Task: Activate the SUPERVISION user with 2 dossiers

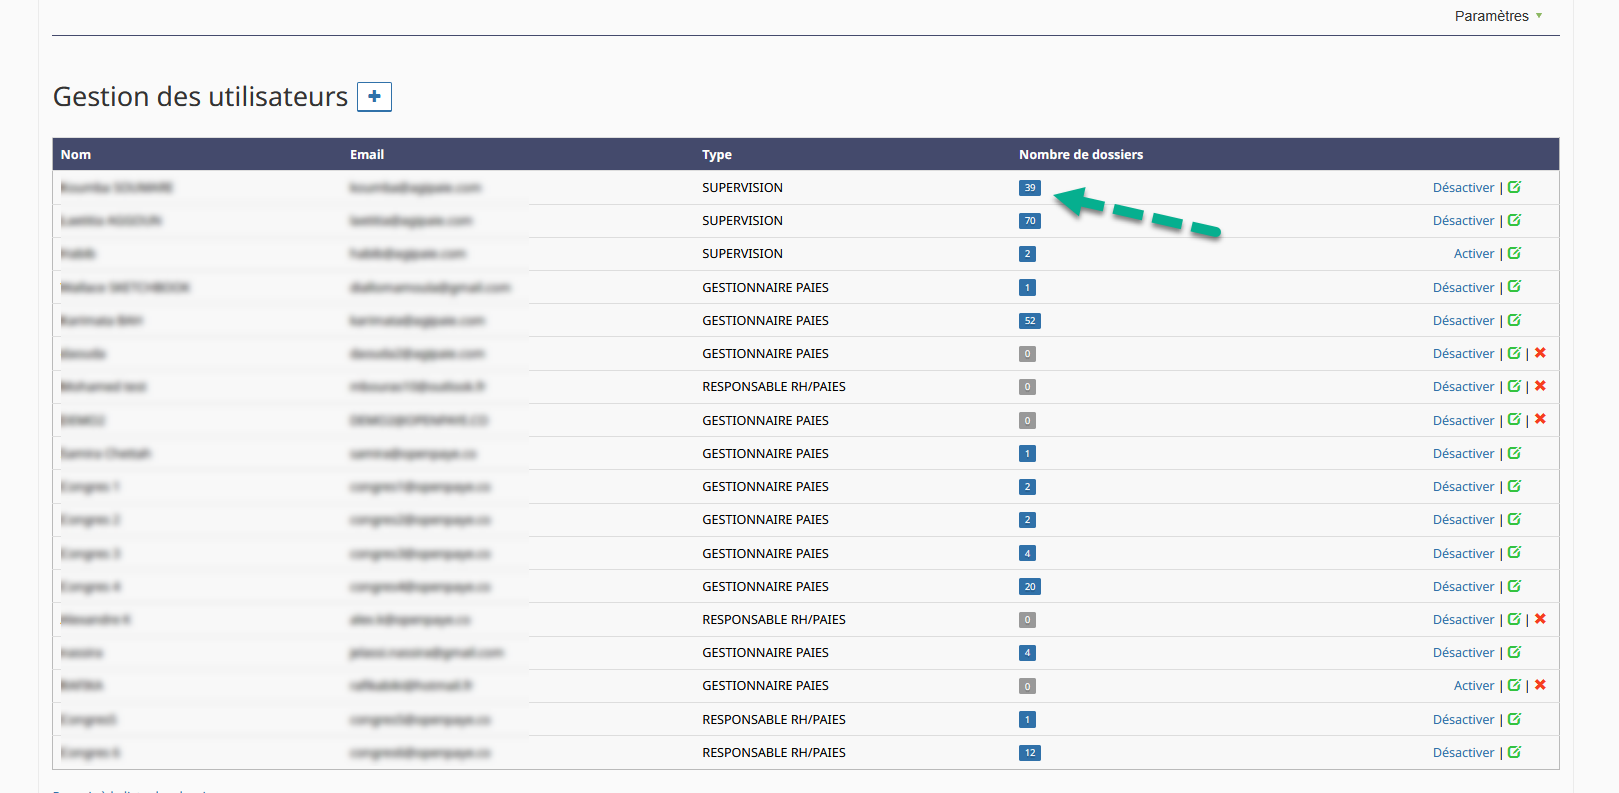Action: pyautogui.click(x=1474, y=254)
